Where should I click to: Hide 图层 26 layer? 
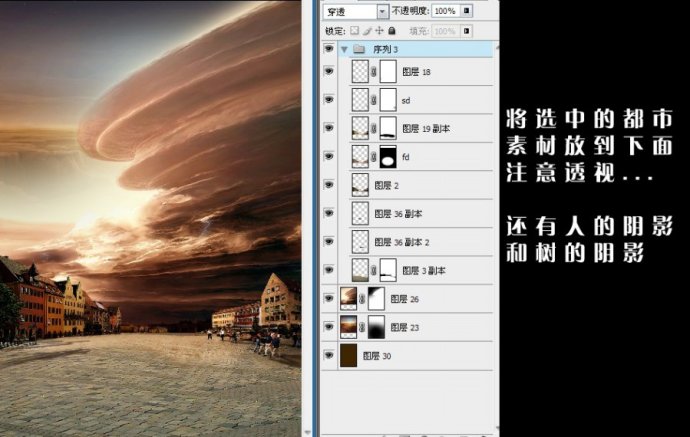[x=329, y=298]
